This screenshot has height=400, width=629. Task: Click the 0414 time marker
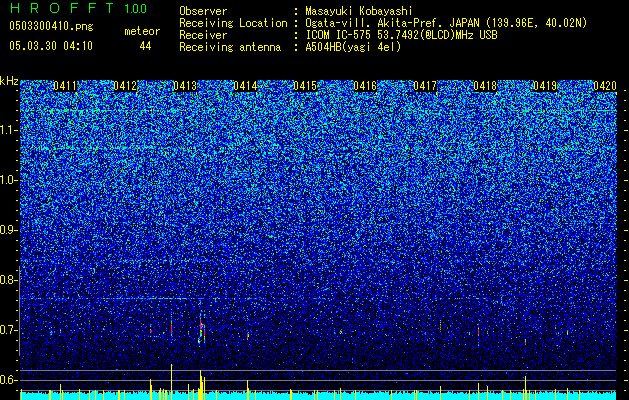(x=245, y=86)
